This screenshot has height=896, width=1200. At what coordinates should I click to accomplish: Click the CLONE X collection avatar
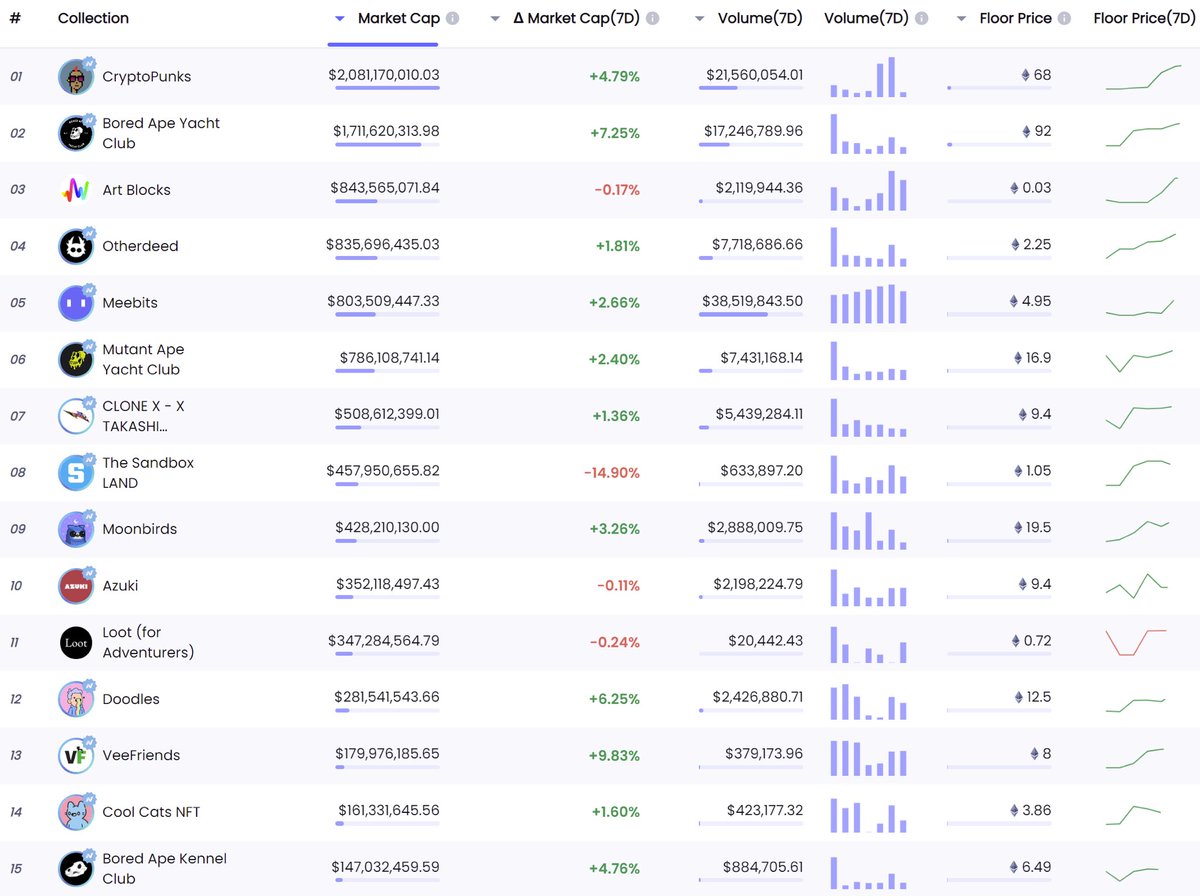pos(76,416)
